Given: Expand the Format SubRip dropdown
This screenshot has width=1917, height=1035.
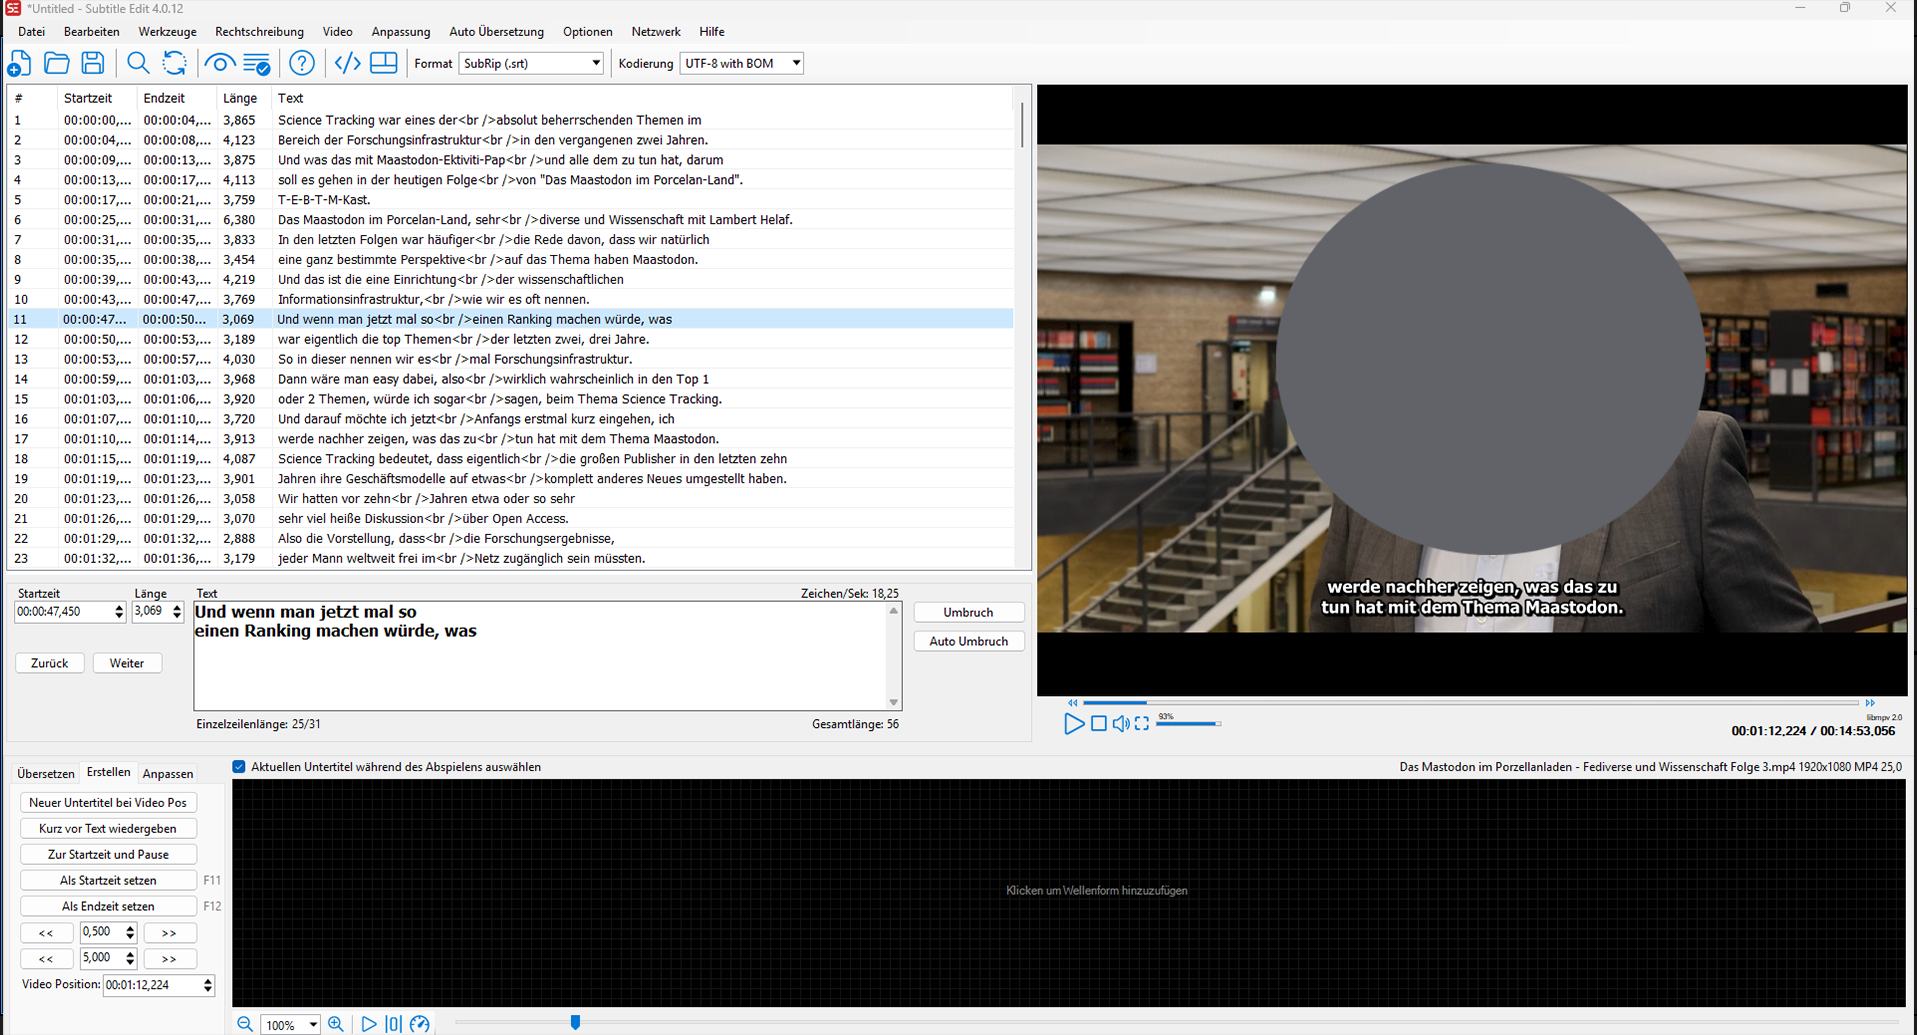Looking at the screenshot, I should tap(595, 63).
